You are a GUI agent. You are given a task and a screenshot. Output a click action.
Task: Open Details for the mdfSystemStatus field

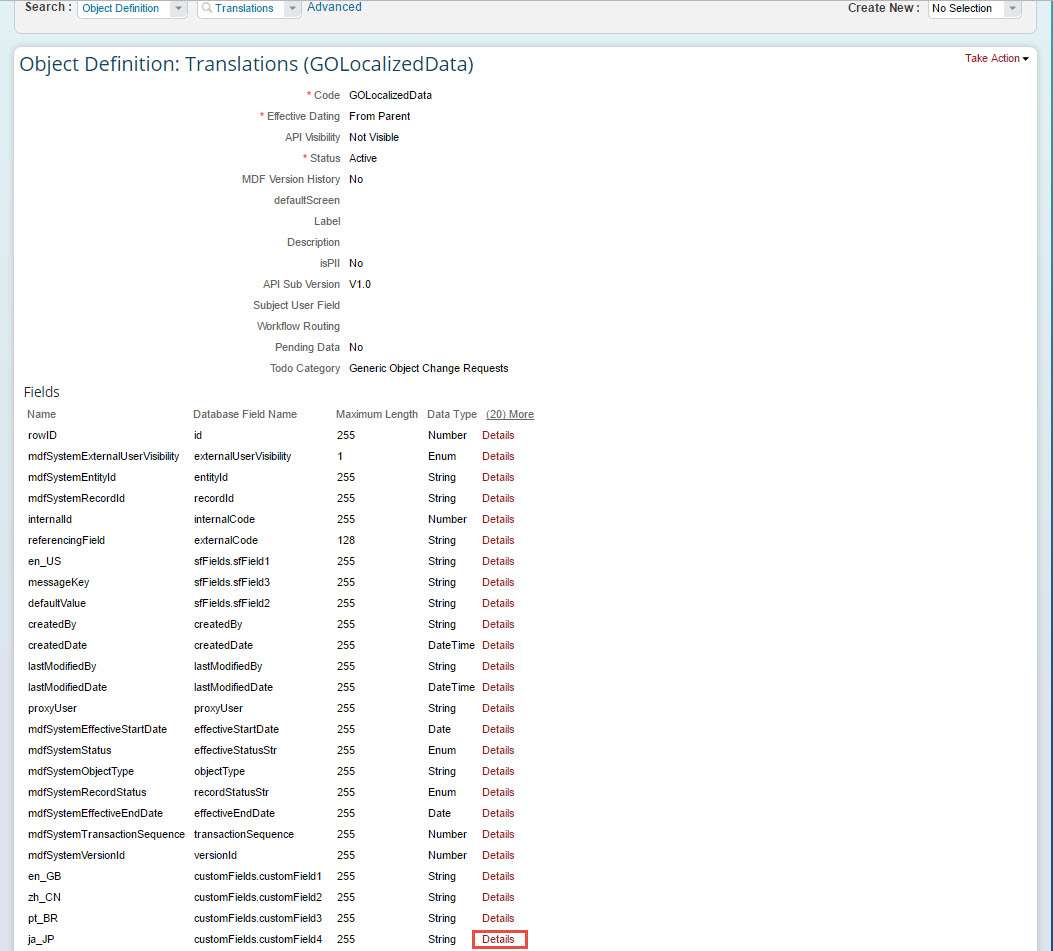click(498, 750)
